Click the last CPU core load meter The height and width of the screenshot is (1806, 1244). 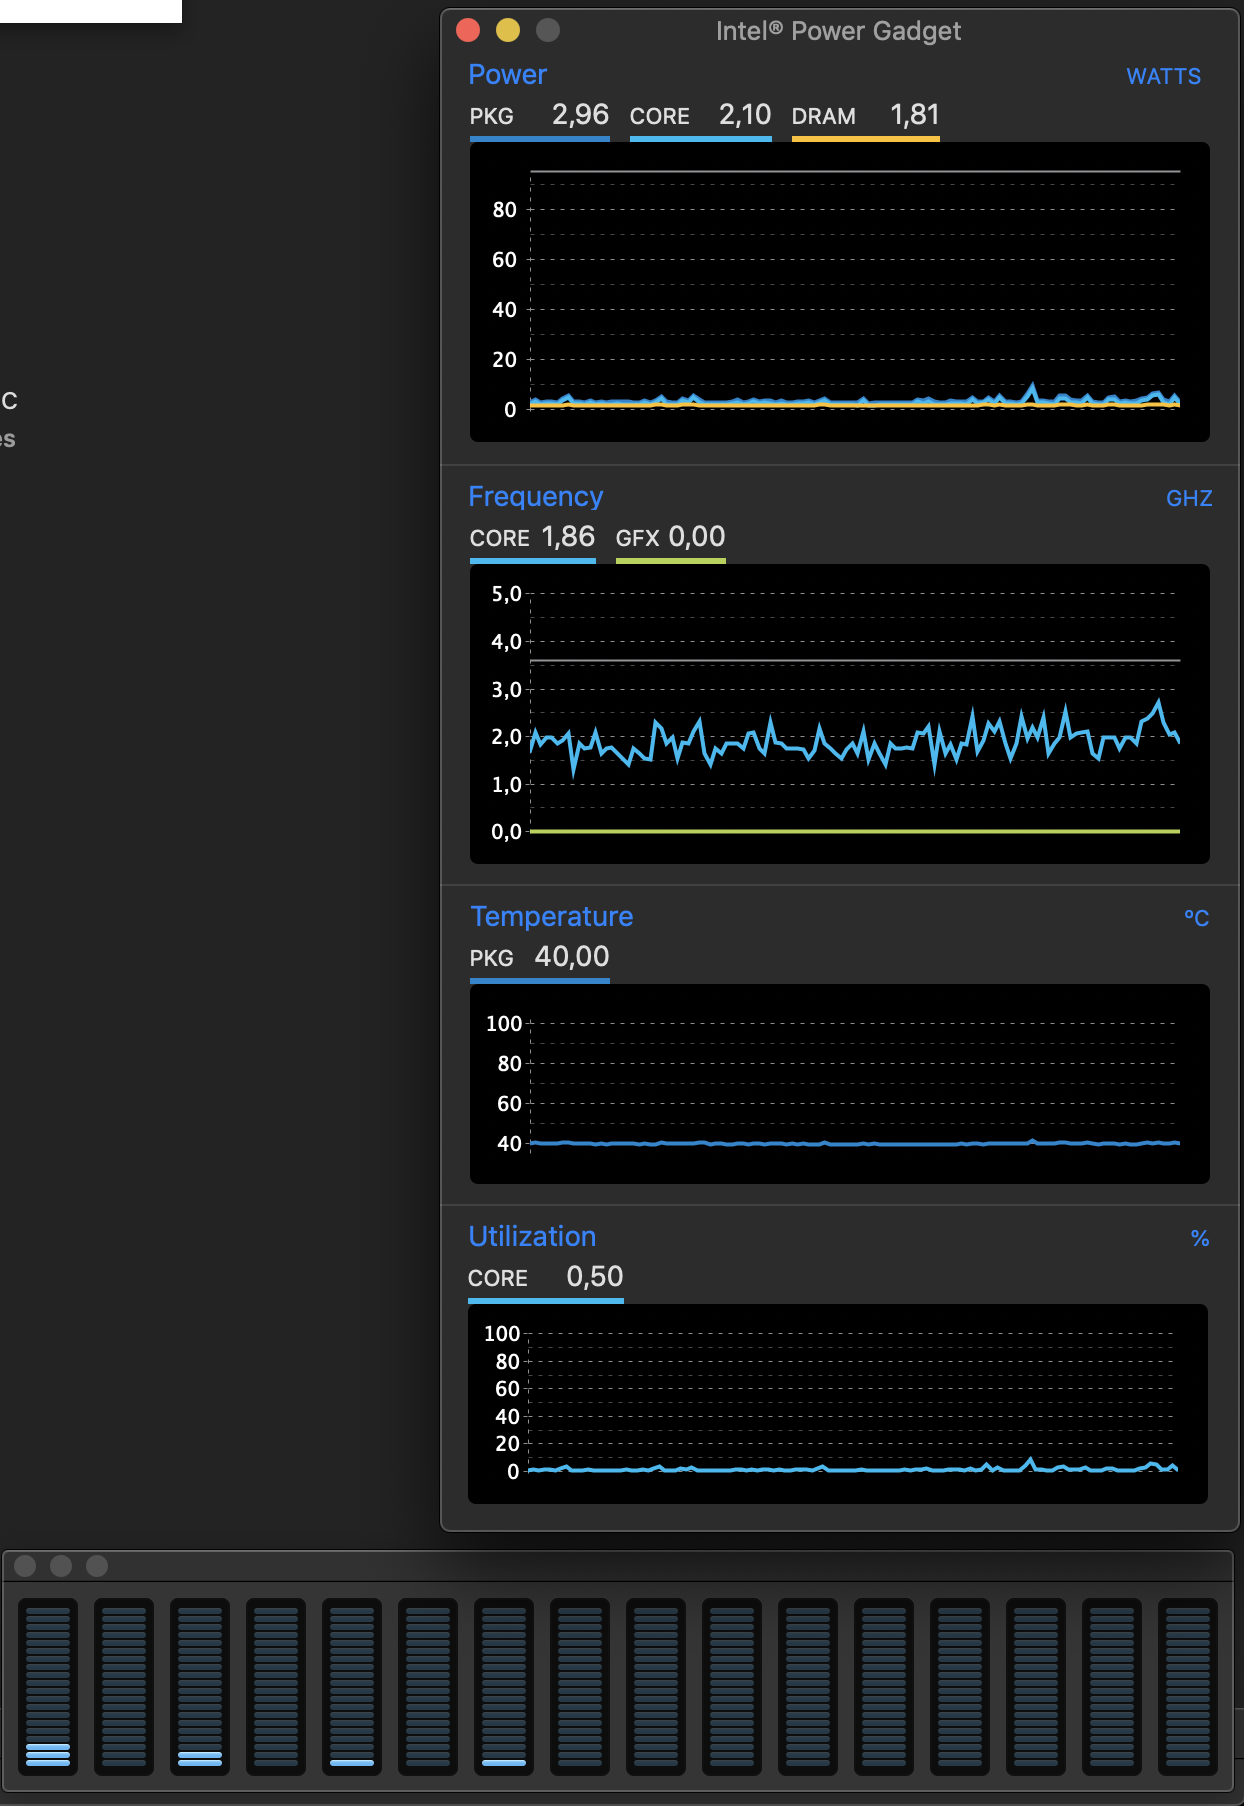[x=1188, y=1686]
